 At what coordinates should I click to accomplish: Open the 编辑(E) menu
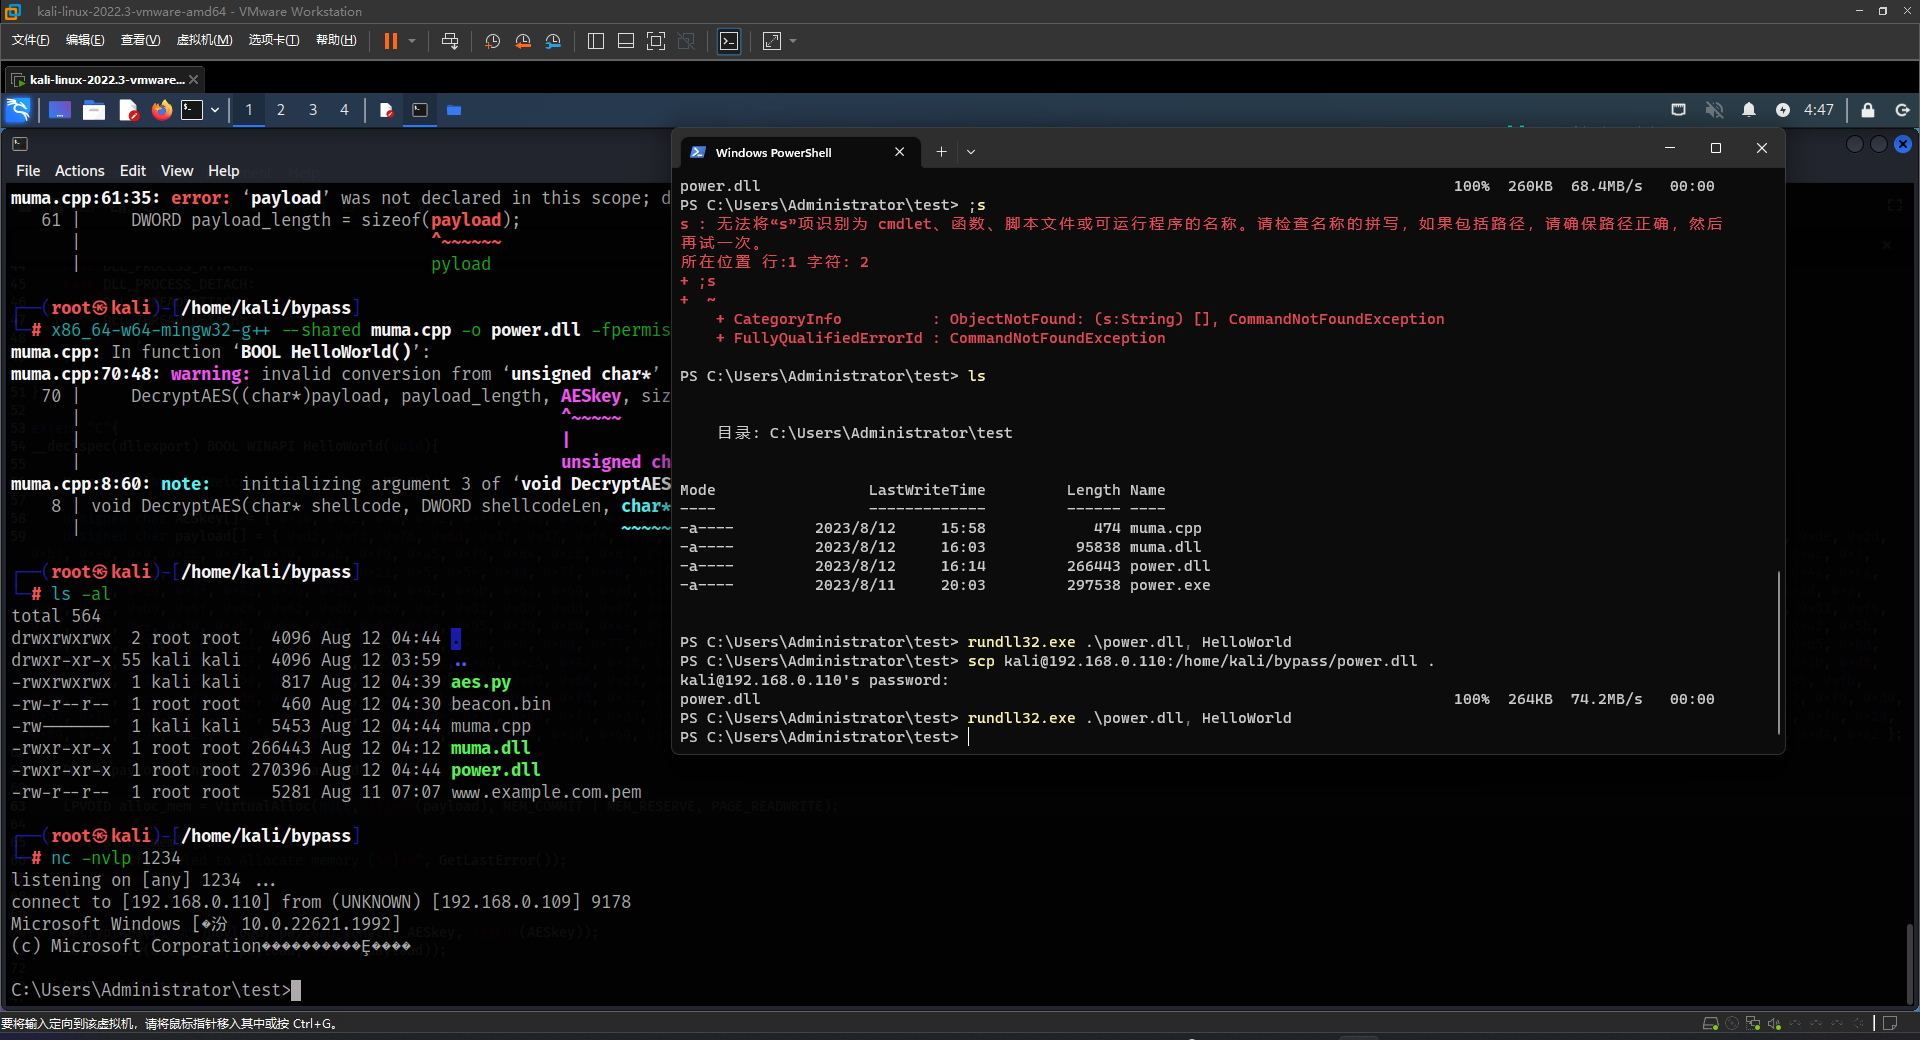pos(85,40)
